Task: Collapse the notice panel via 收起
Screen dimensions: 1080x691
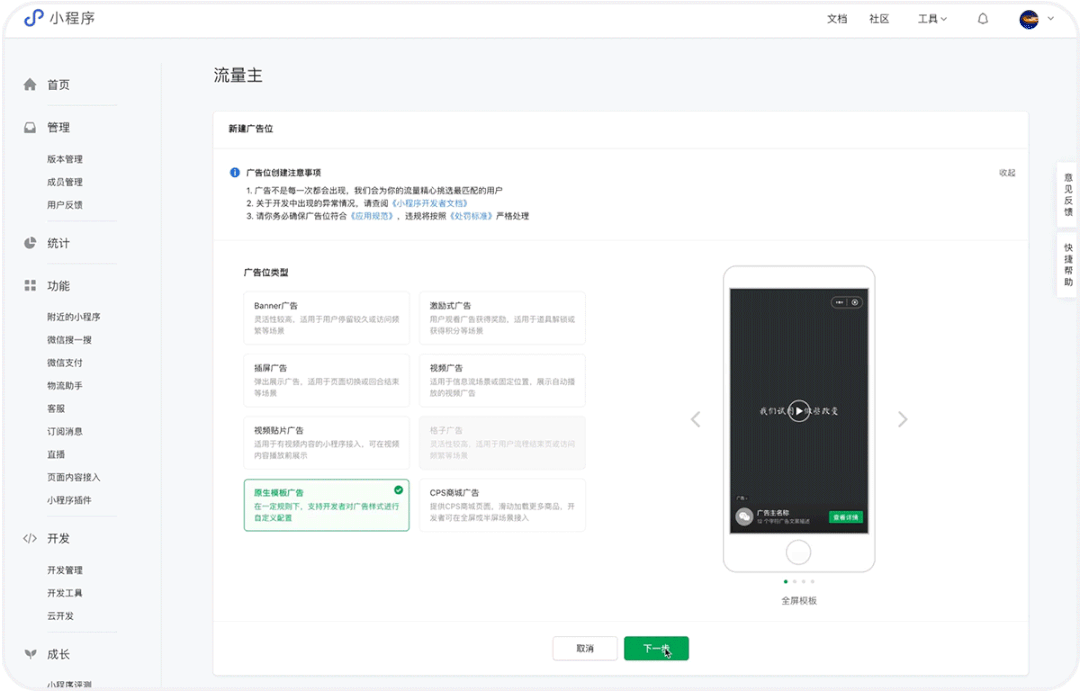Action: click(x=1008, y=172)
